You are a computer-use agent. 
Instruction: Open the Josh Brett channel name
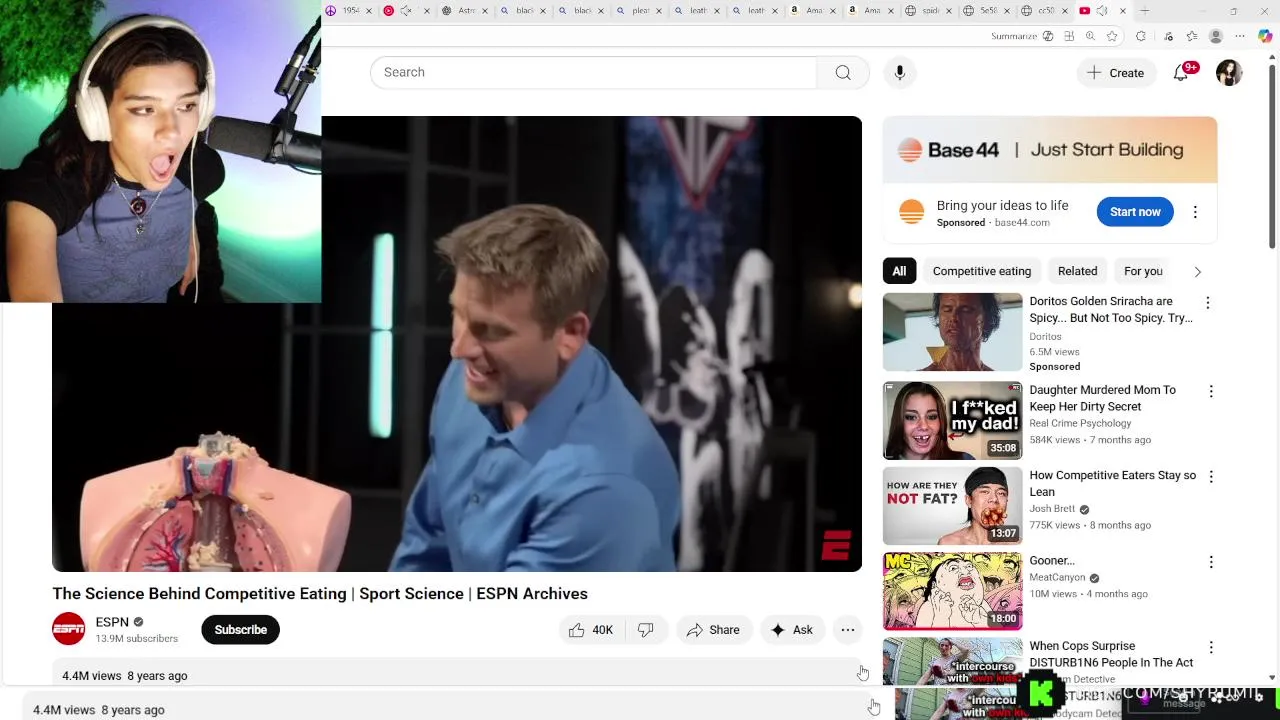(x=1052, y=509)
